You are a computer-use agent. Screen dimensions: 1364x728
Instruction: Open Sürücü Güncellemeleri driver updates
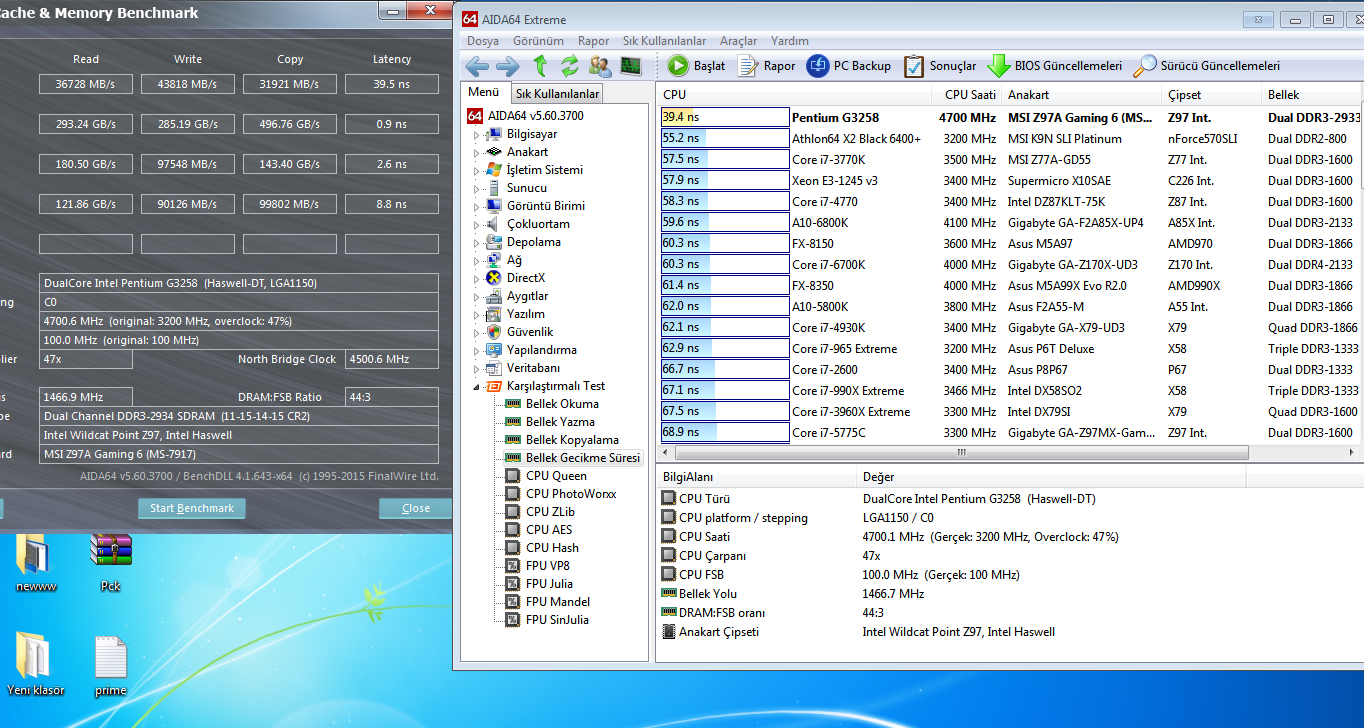click(1206, 66)
